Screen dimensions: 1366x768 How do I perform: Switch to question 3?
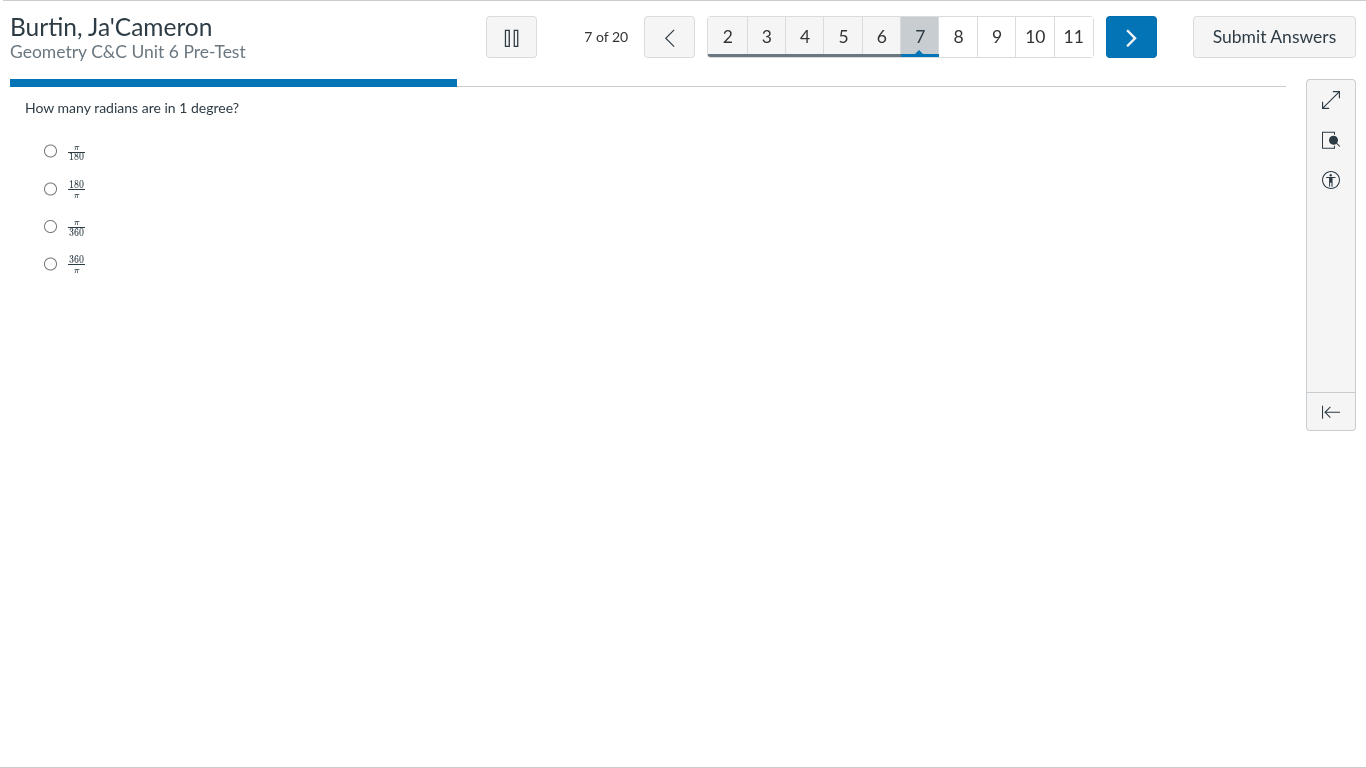766,37
